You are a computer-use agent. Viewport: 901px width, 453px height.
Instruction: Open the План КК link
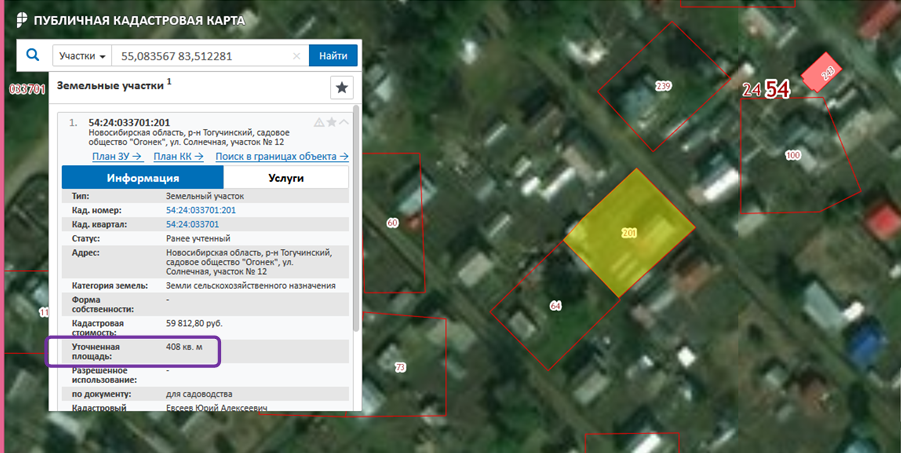pos(178,156)
